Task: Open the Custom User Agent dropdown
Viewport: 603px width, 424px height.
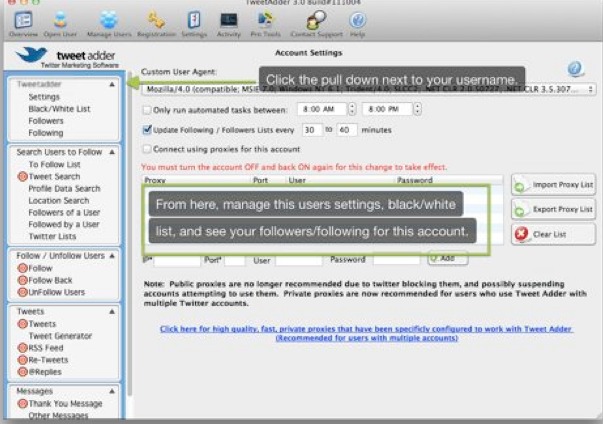Action: pyautogui.click(x=368, y=89)
